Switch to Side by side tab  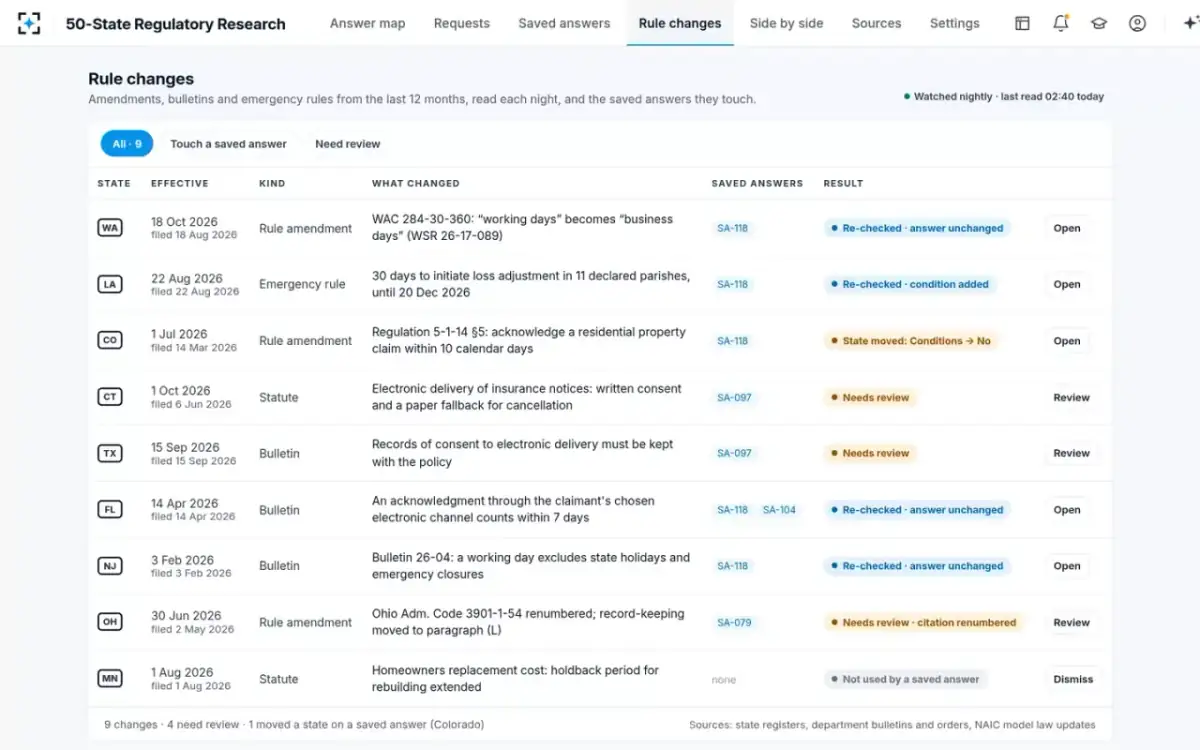pos(787,23)
